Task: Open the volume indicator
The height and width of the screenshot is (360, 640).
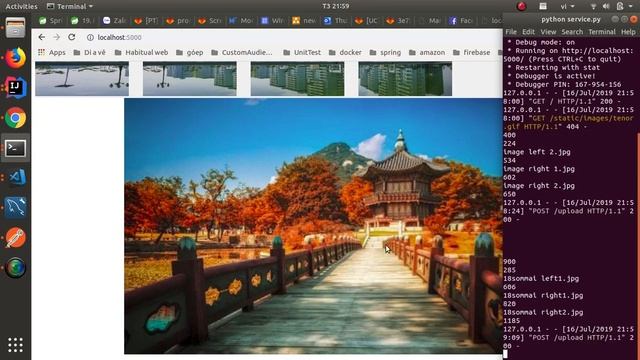Action: click(606, 7)
